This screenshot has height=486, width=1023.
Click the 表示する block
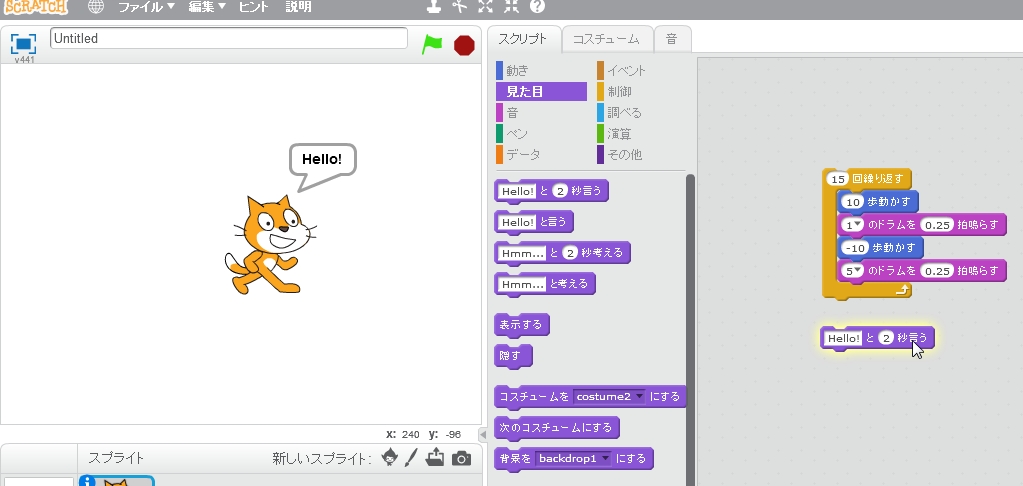521,324
